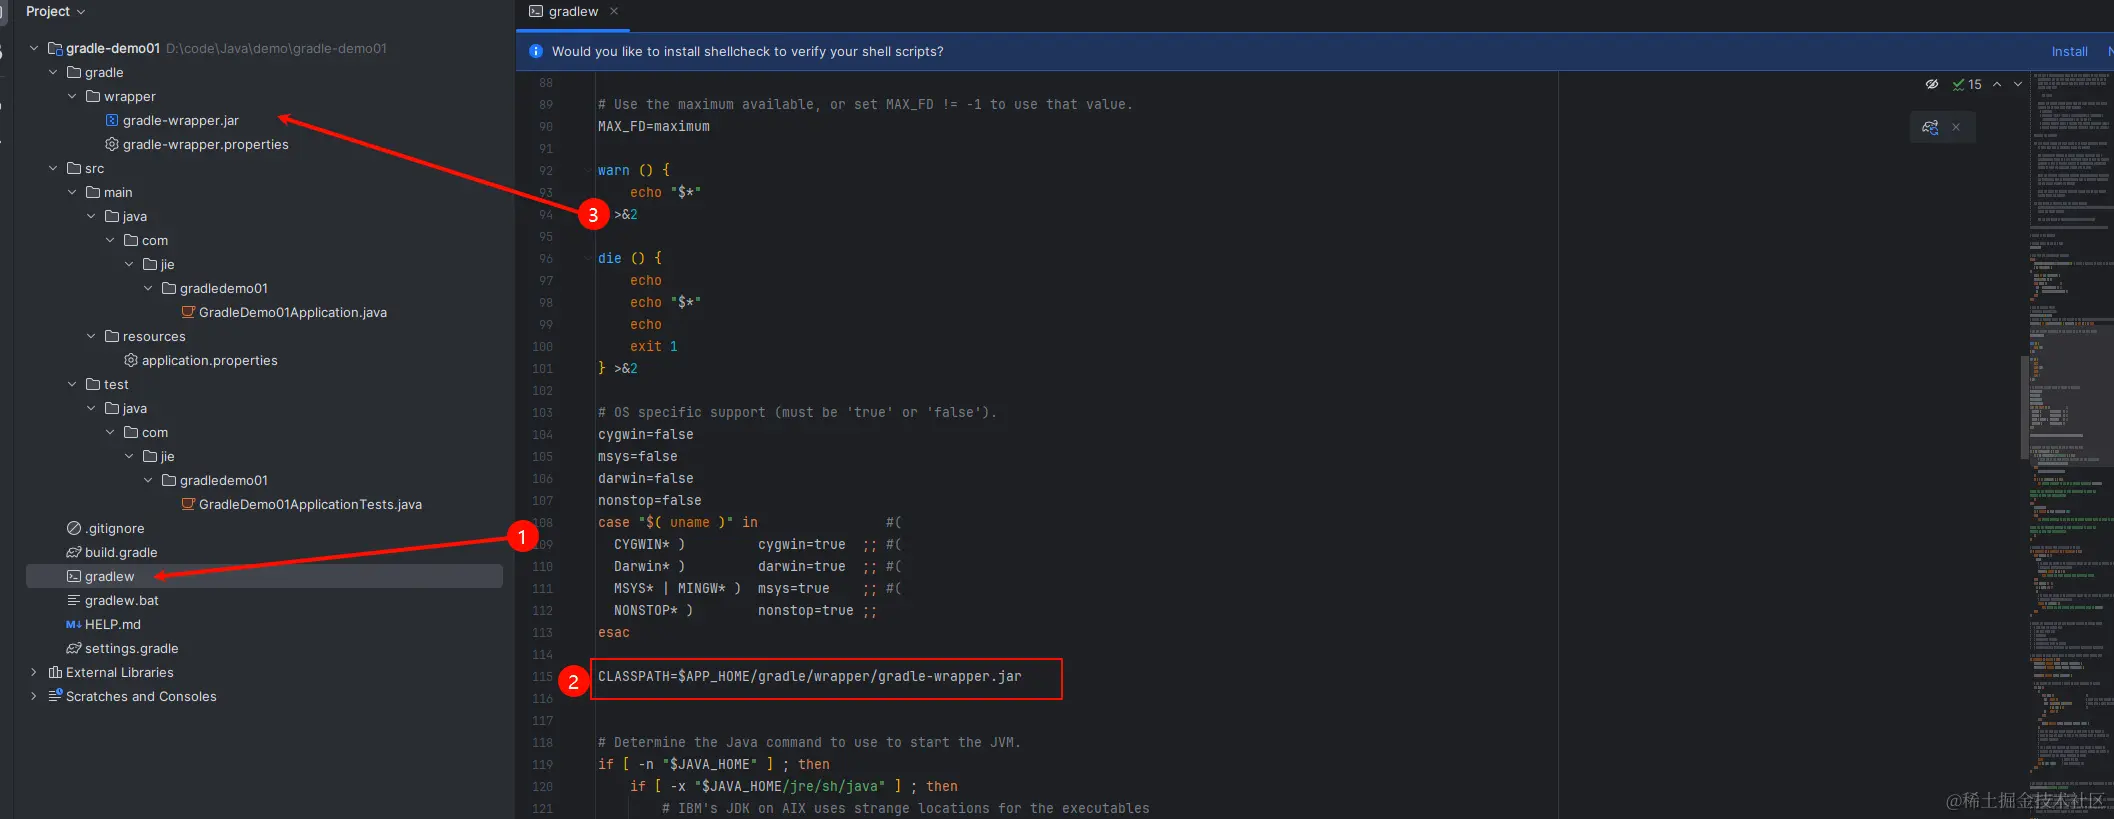2114x819 pixels.
Task: Click the settings.gradle elephant icon
Action: coord(74,648)
